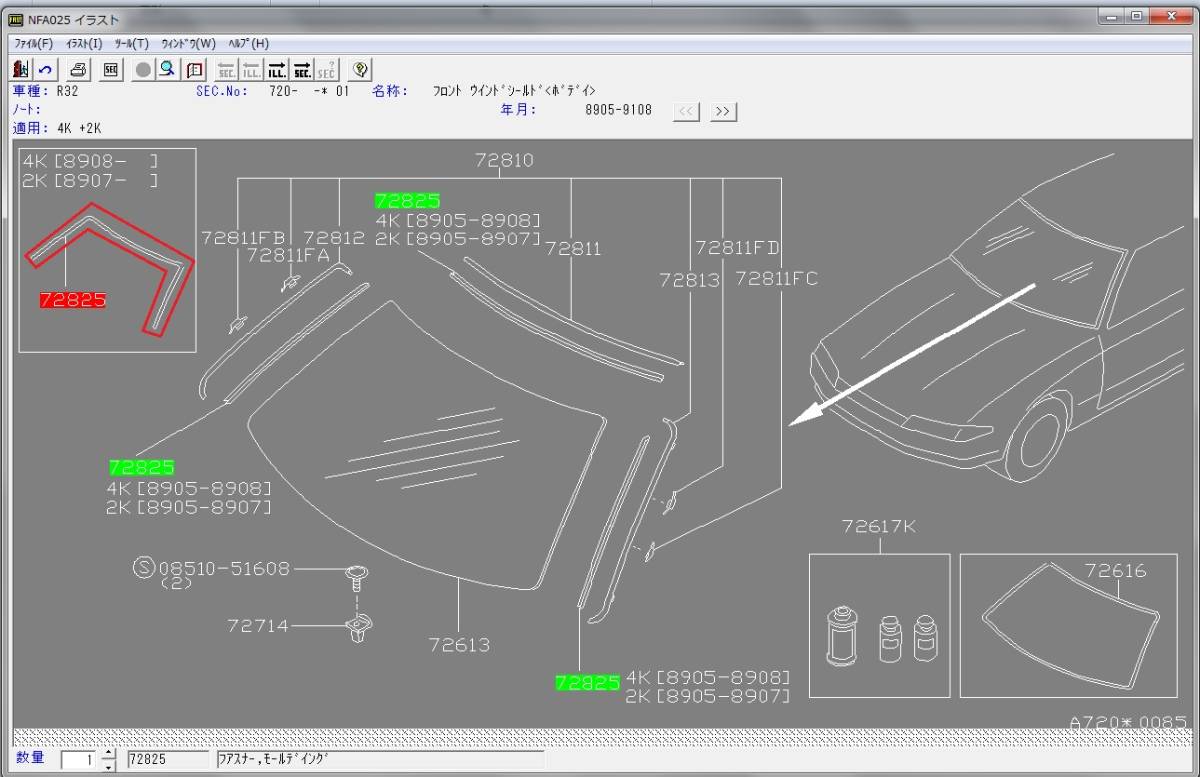The height and width of the screenshot is (777, 1200).
Task: Go to next section with SEC. arrow
Action: coord(302,69)
